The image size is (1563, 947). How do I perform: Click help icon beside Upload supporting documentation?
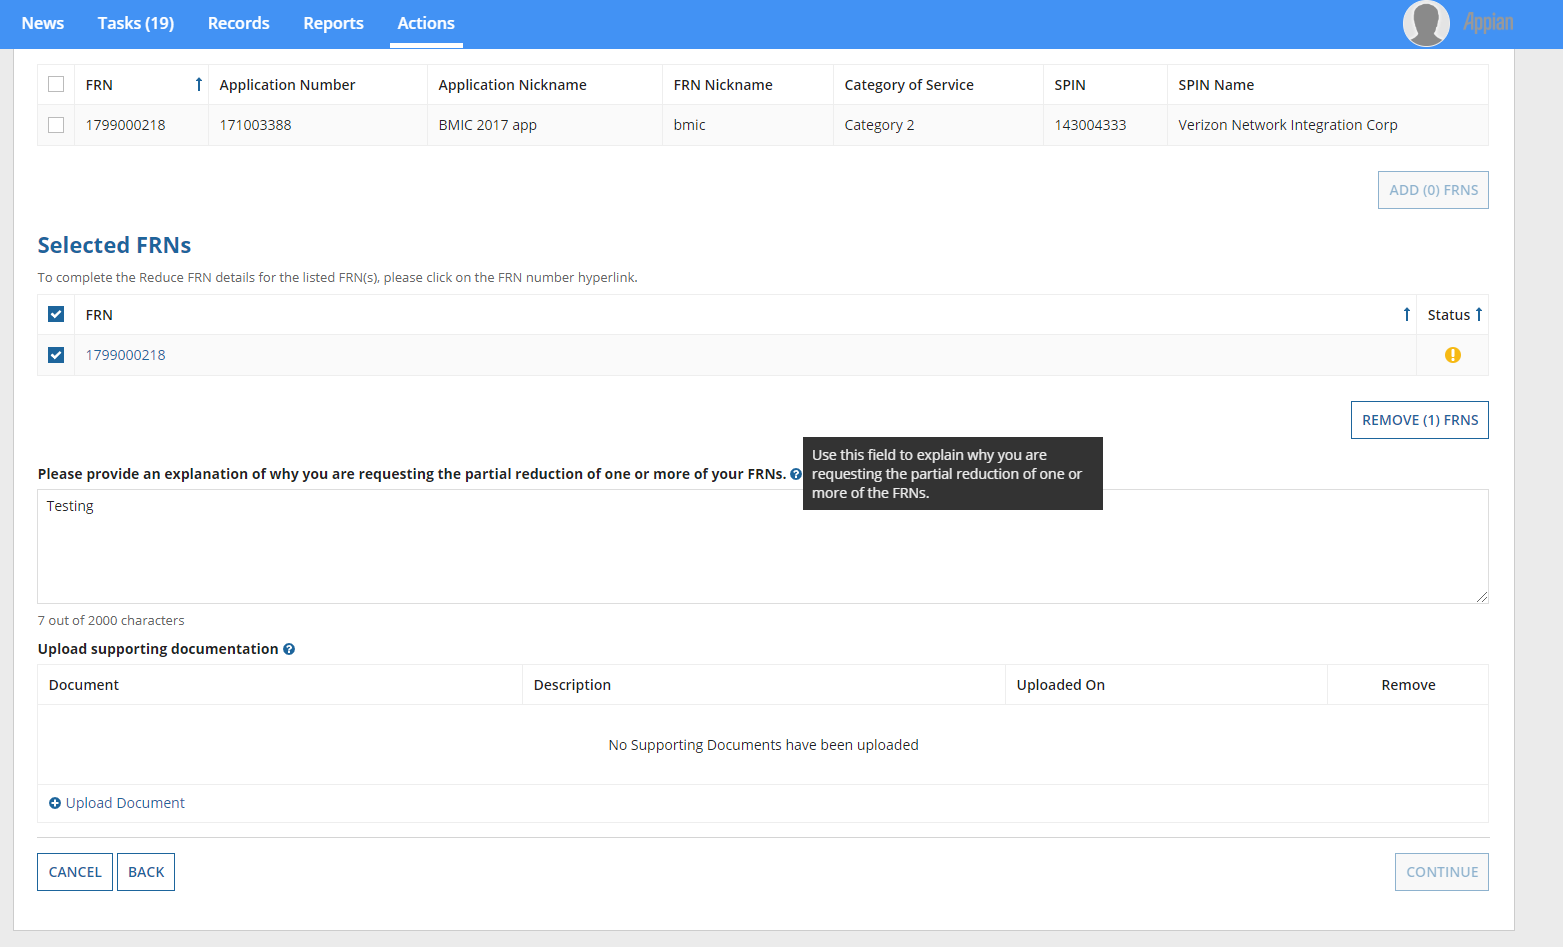(x=289, y=649)
